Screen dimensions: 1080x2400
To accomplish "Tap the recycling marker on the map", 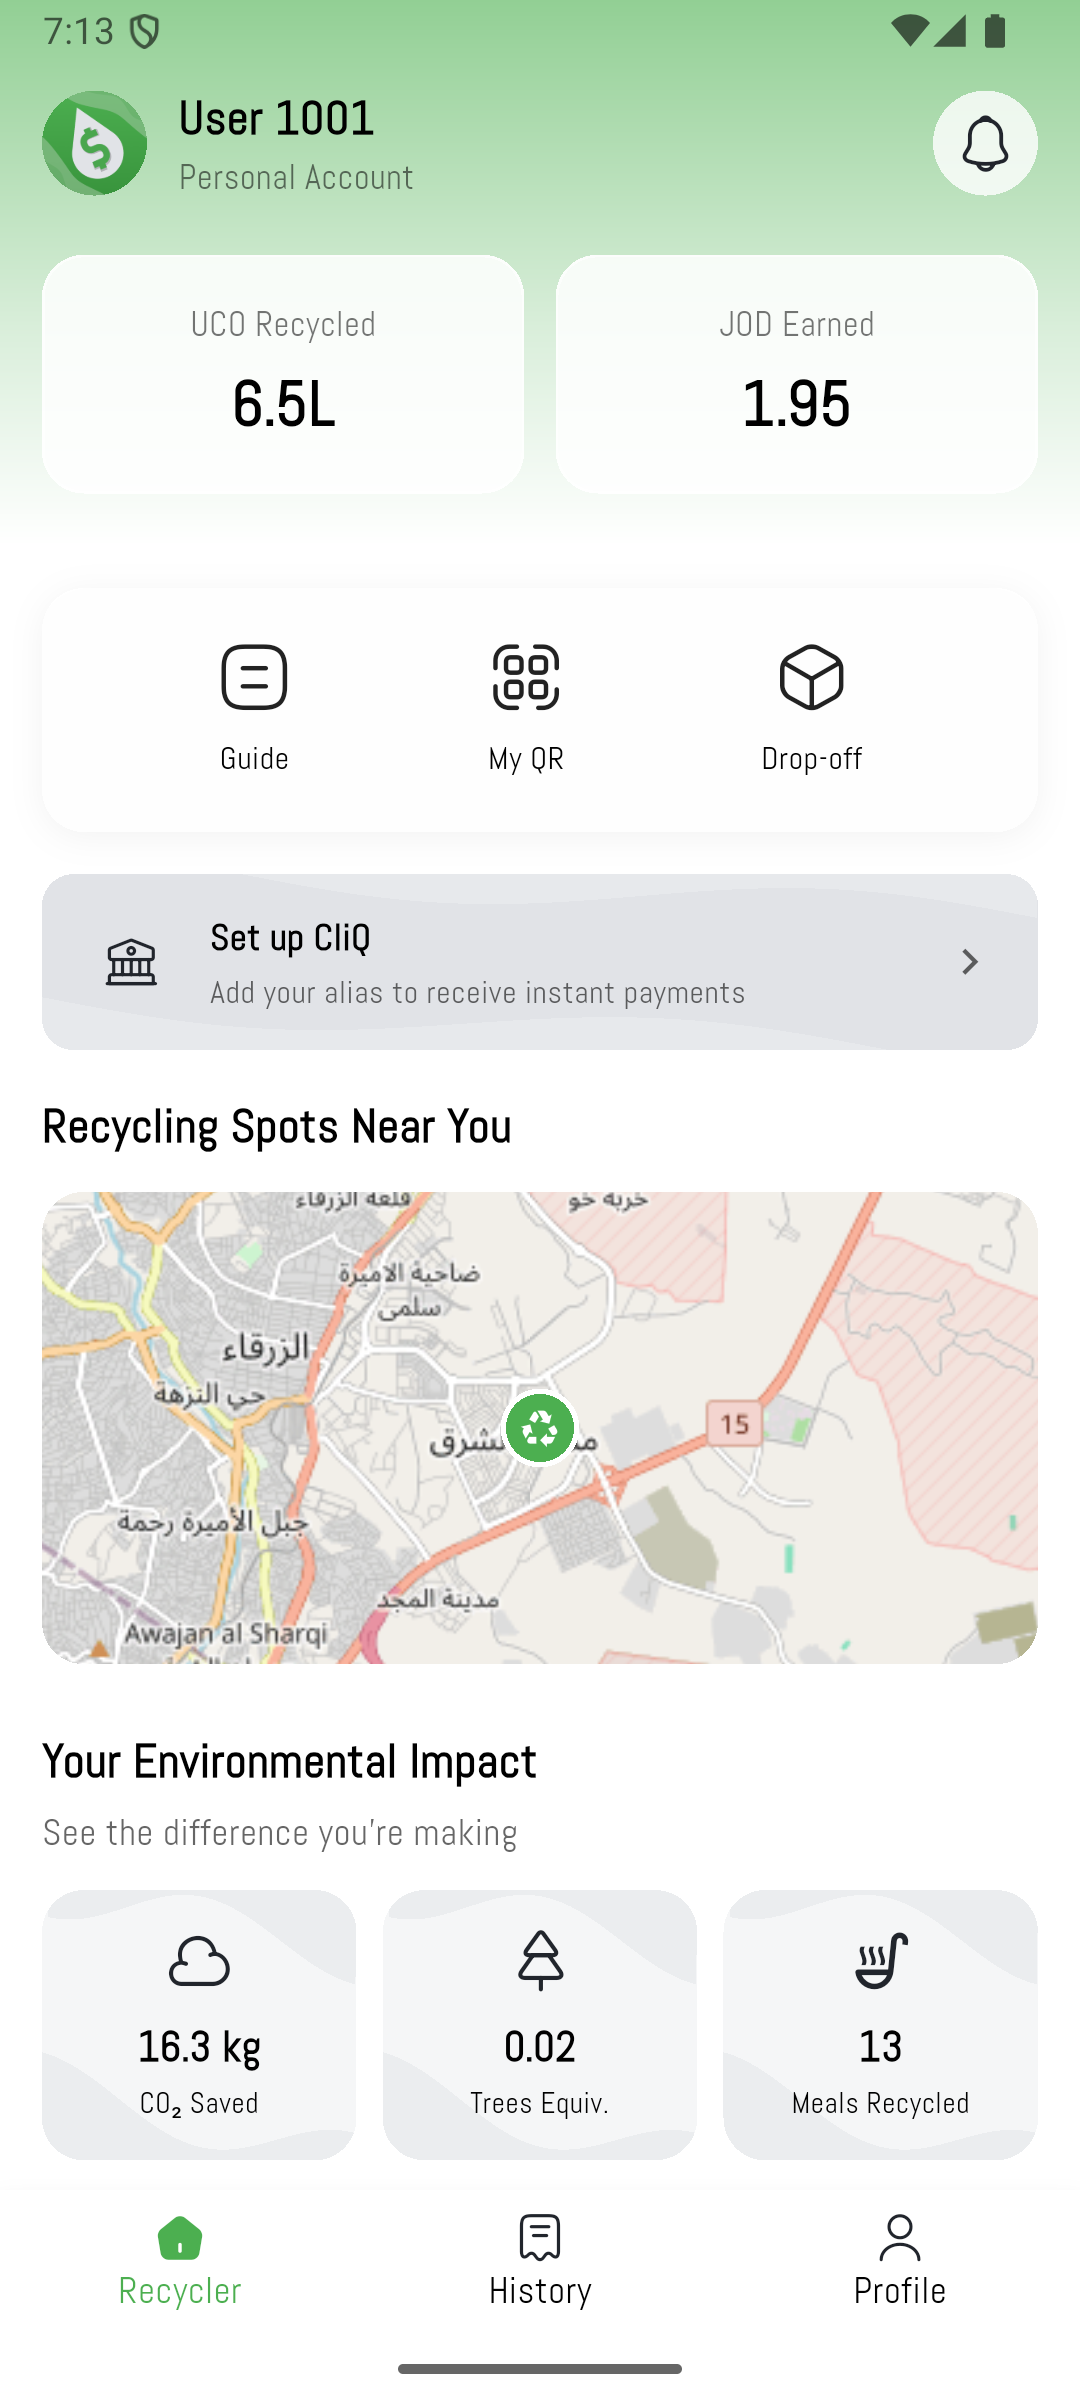I will click(x=540, y=1428).
